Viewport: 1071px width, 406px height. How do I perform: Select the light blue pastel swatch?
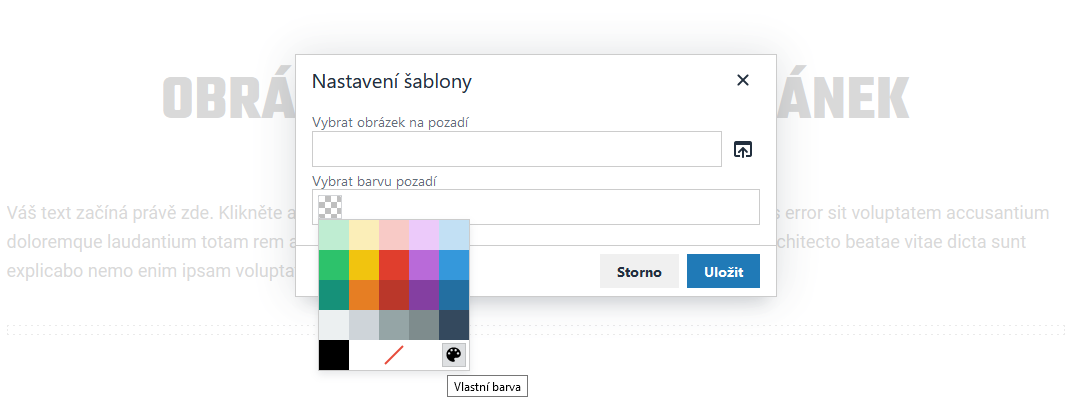(x=454, y=235)
